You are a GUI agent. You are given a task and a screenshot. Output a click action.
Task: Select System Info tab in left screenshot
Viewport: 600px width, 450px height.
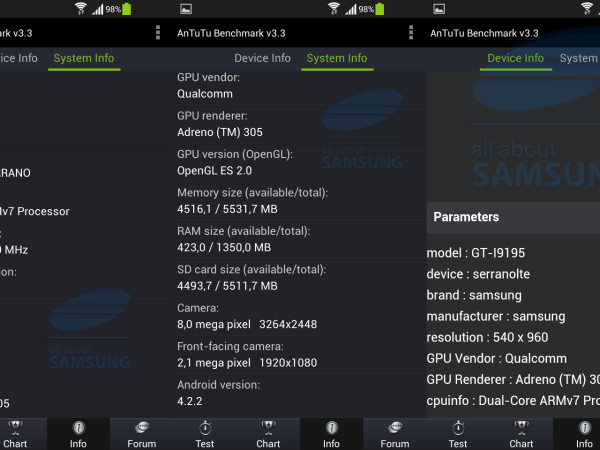(x=84, y=58)
